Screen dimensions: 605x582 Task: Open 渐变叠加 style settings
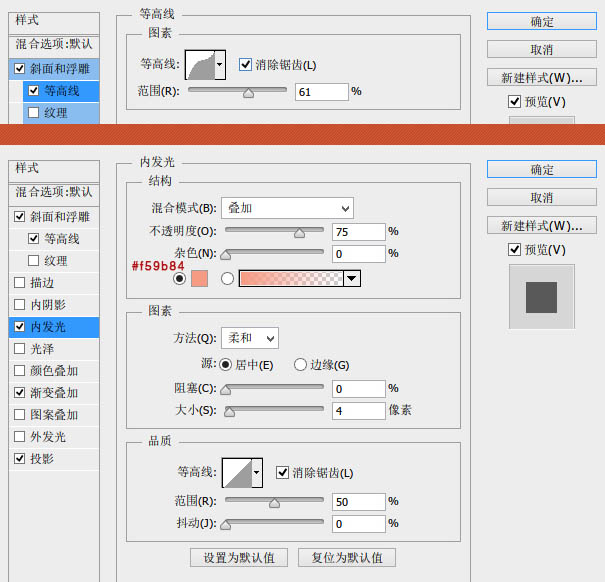tap(54, 393)
